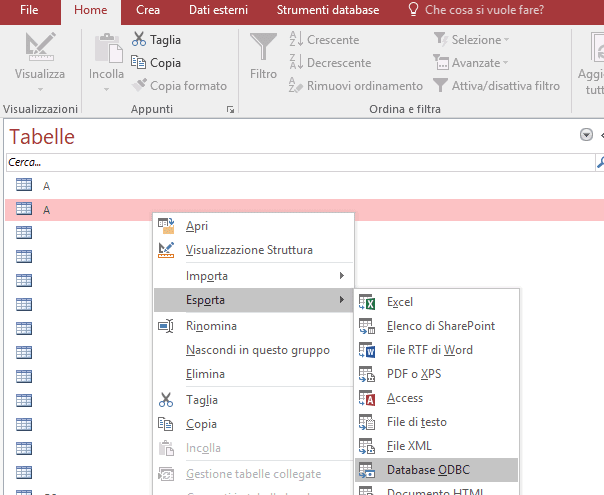604x495 pixels.
Task: Expand the Importa submenu
Action: click(x=253, y=276)
